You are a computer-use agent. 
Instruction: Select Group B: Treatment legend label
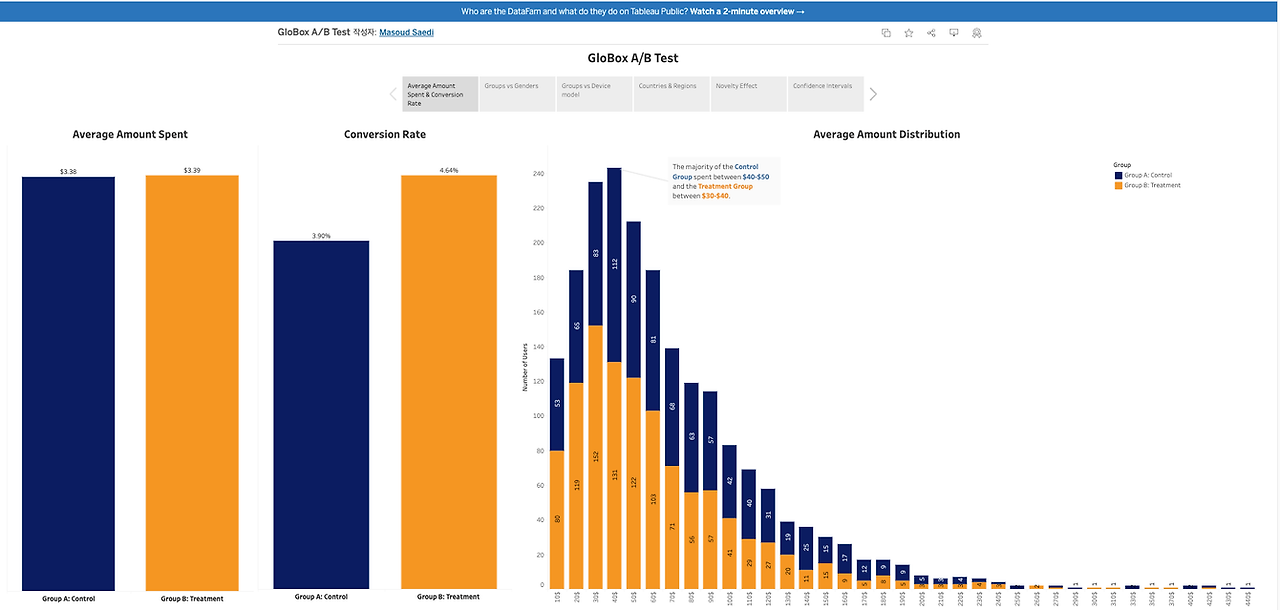[x=1153, y=185]
